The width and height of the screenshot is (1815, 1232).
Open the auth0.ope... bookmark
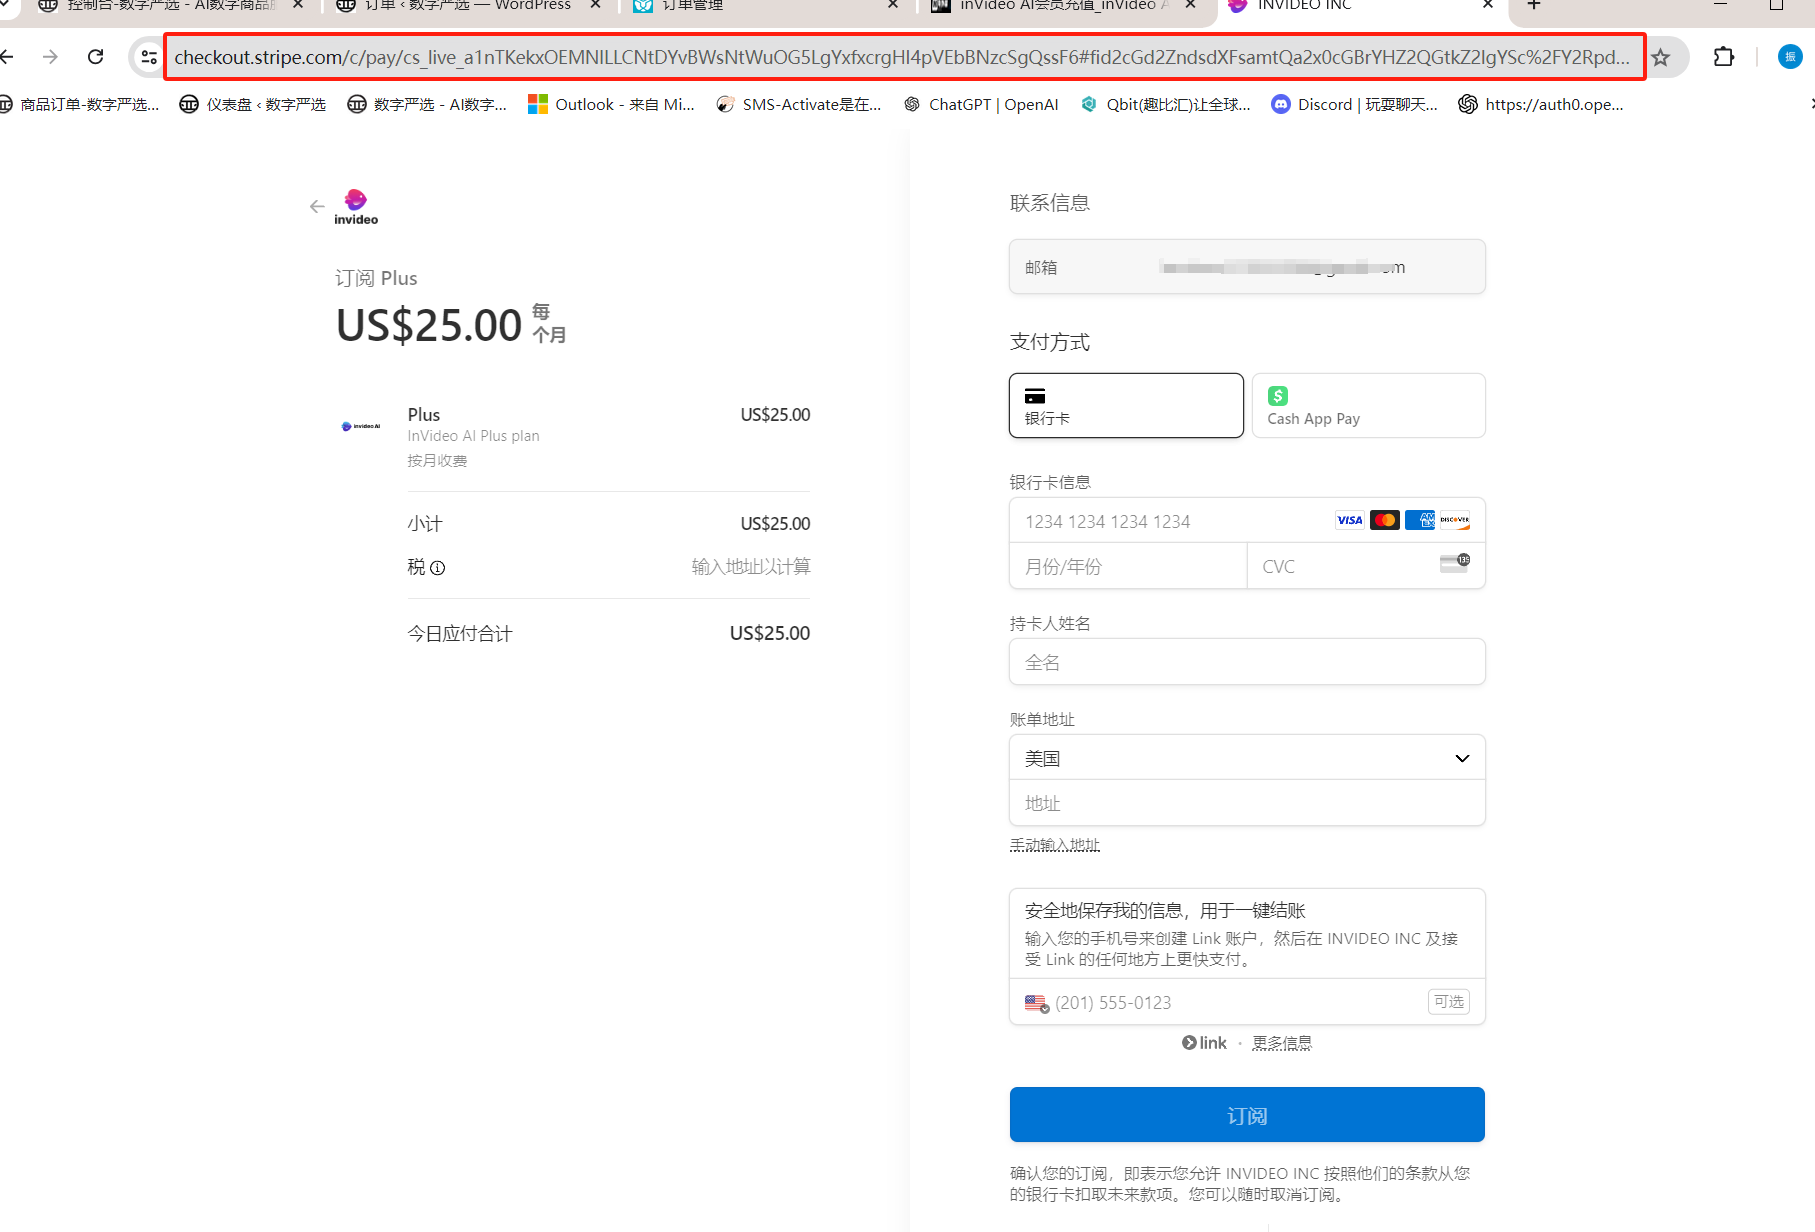[1541, 104]
